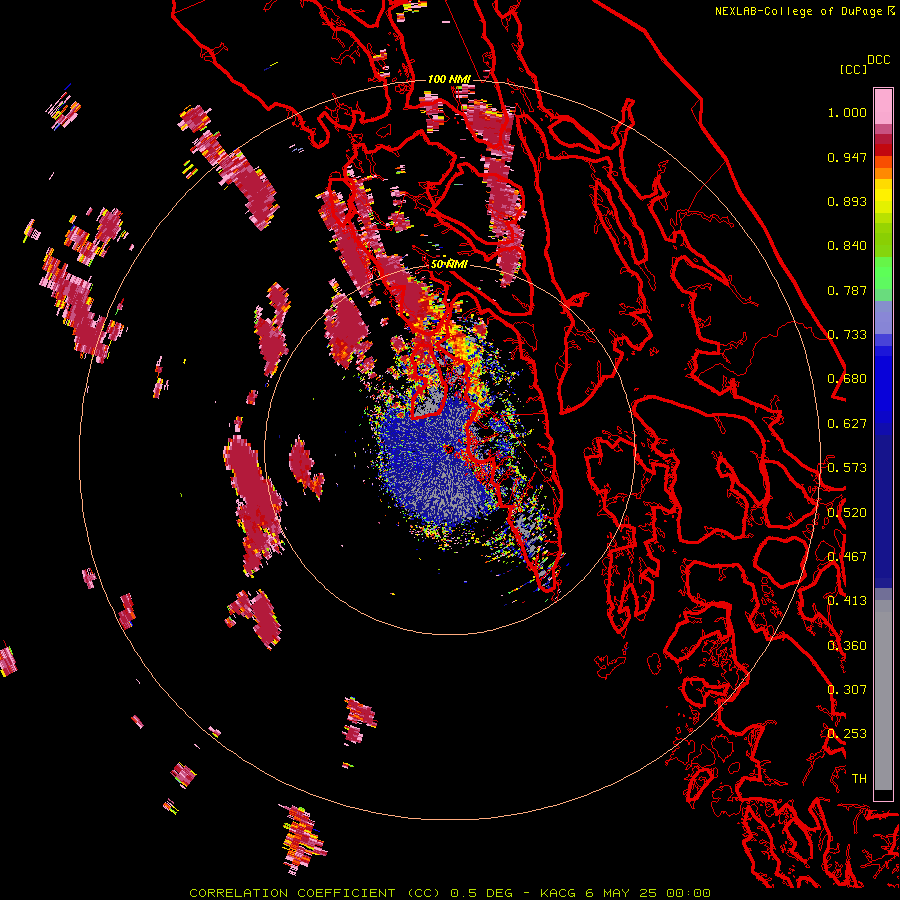Click the 0.253 scale value

[x=847, y=734]
